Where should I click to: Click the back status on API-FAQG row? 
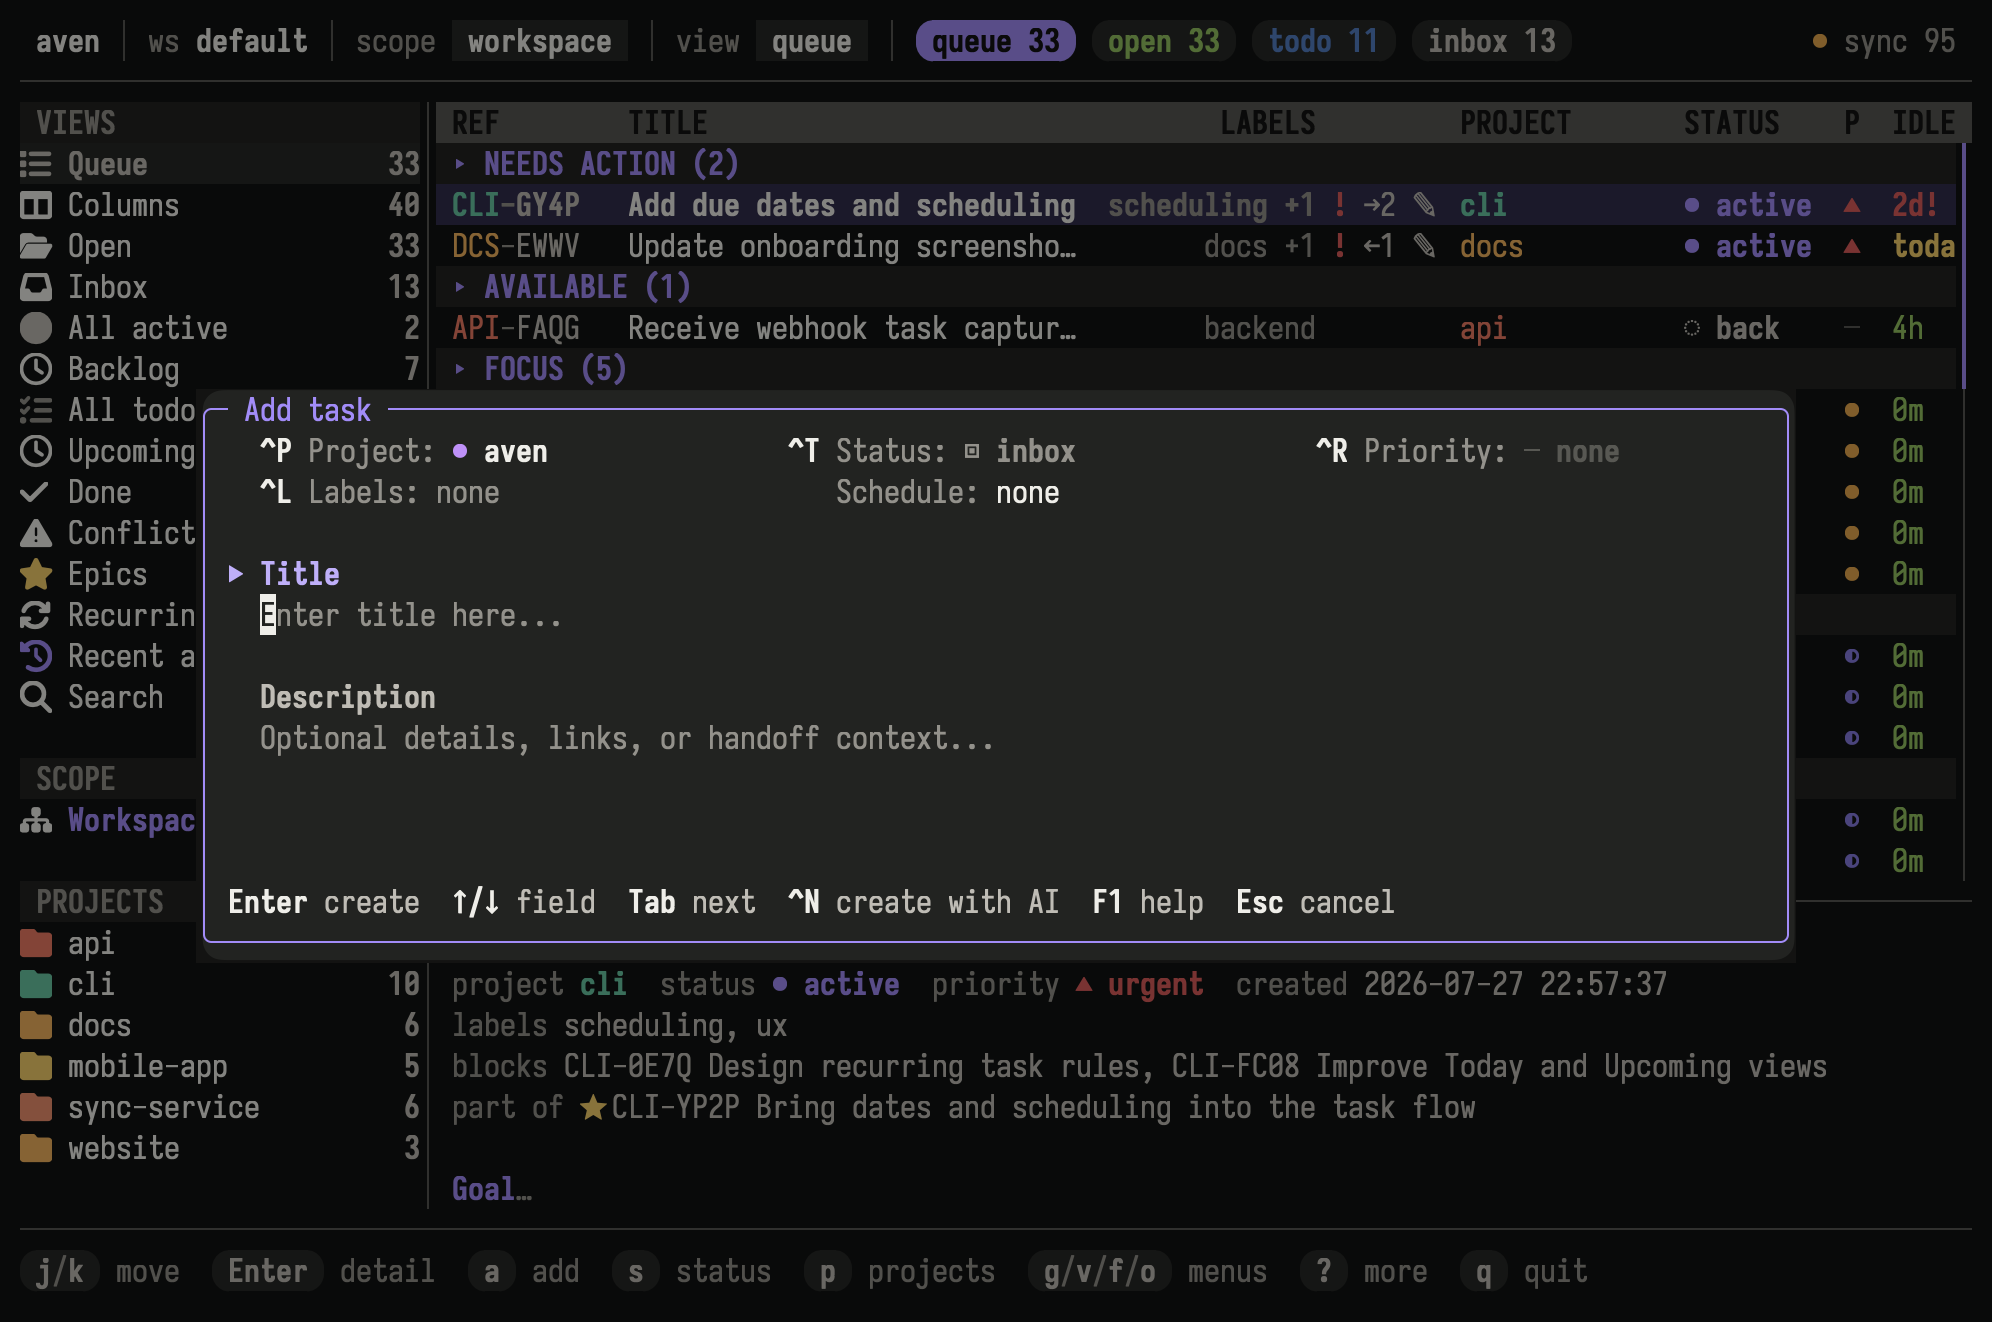pyautogui.click(x=1732, y=328)
